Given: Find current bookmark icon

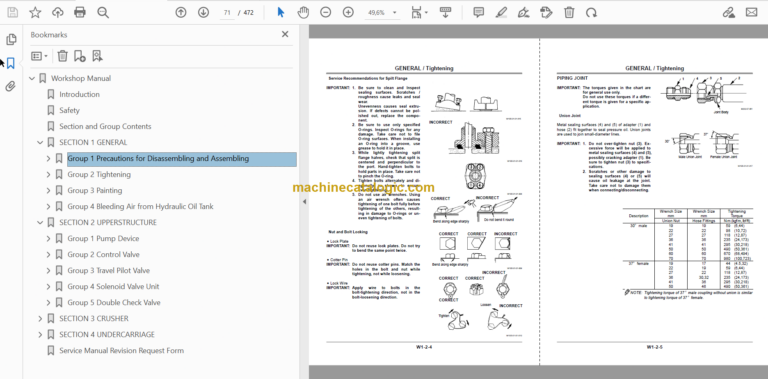Looking at the screenshot, I should 97,56.
